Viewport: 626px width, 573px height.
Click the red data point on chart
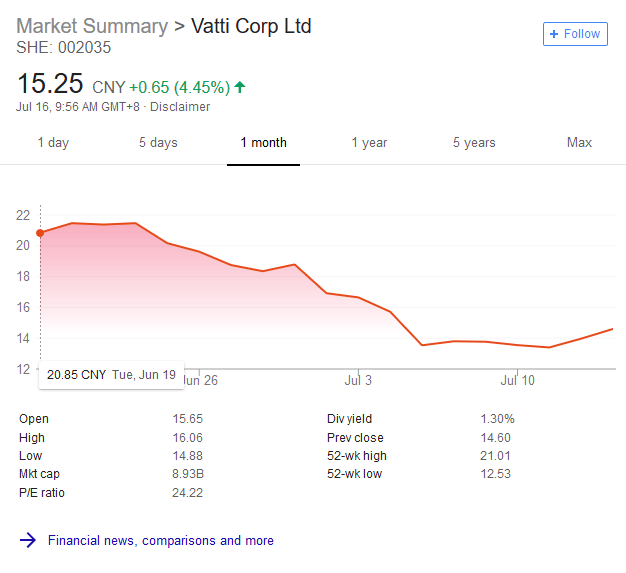40,233
